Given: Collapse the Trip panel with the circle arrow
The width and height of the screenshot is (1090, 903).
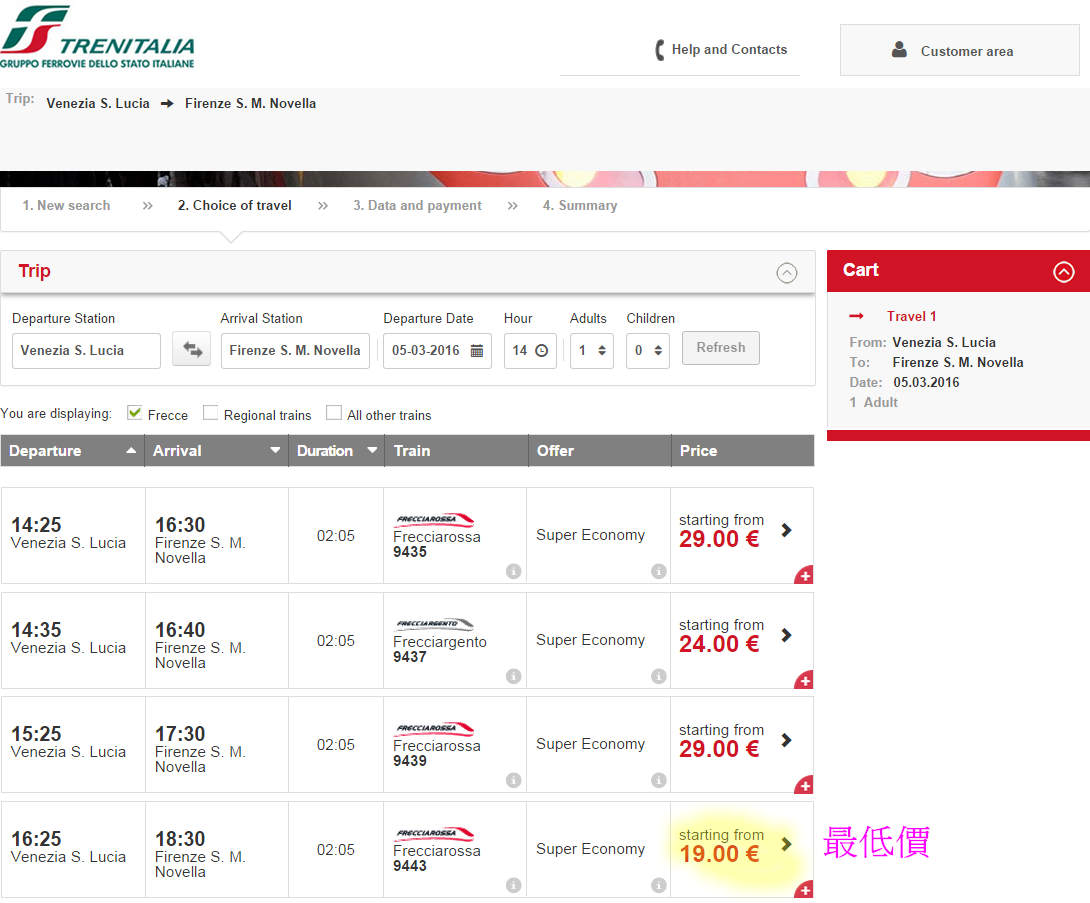Looking at the screenshot, I should 786,272.
